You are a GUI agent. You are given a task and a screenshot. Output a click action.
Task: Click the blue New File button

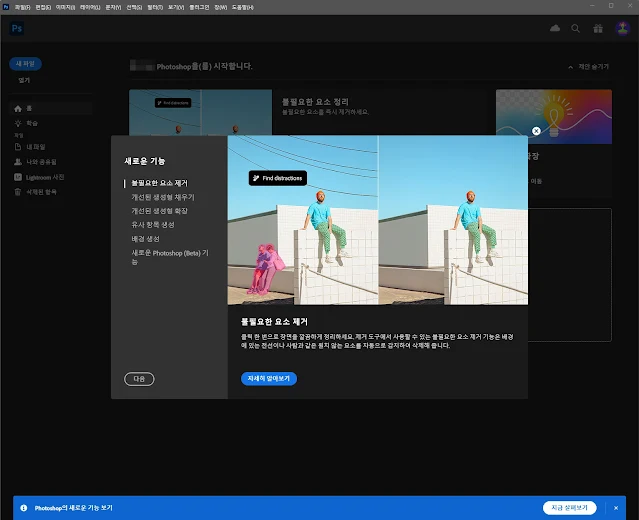[x=25, y=64]
